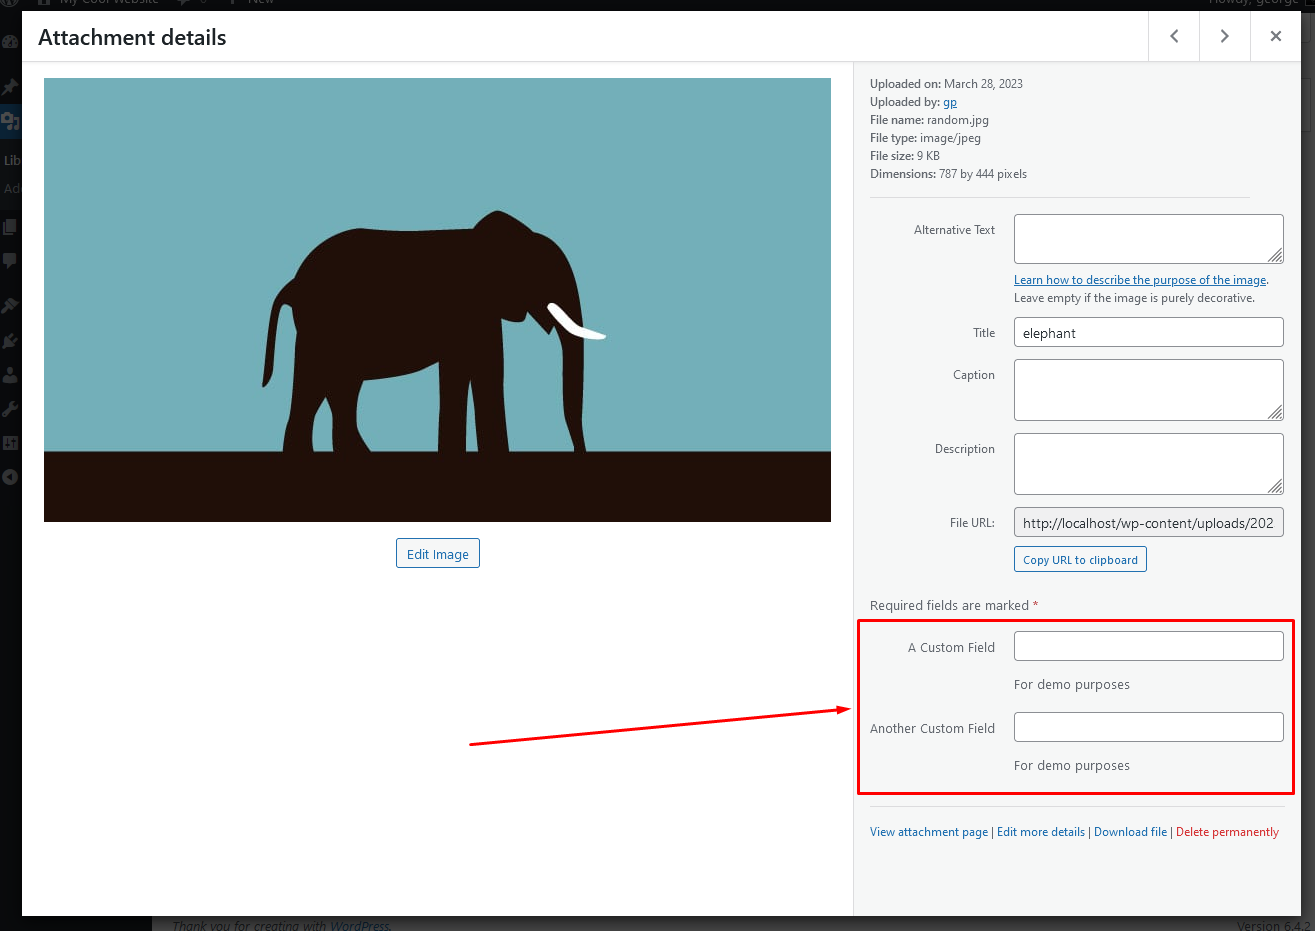This screenshot has width=1315, height=931.
Task: Open Settings sliders icon in sidebar
Action: (x=10, y=443)
